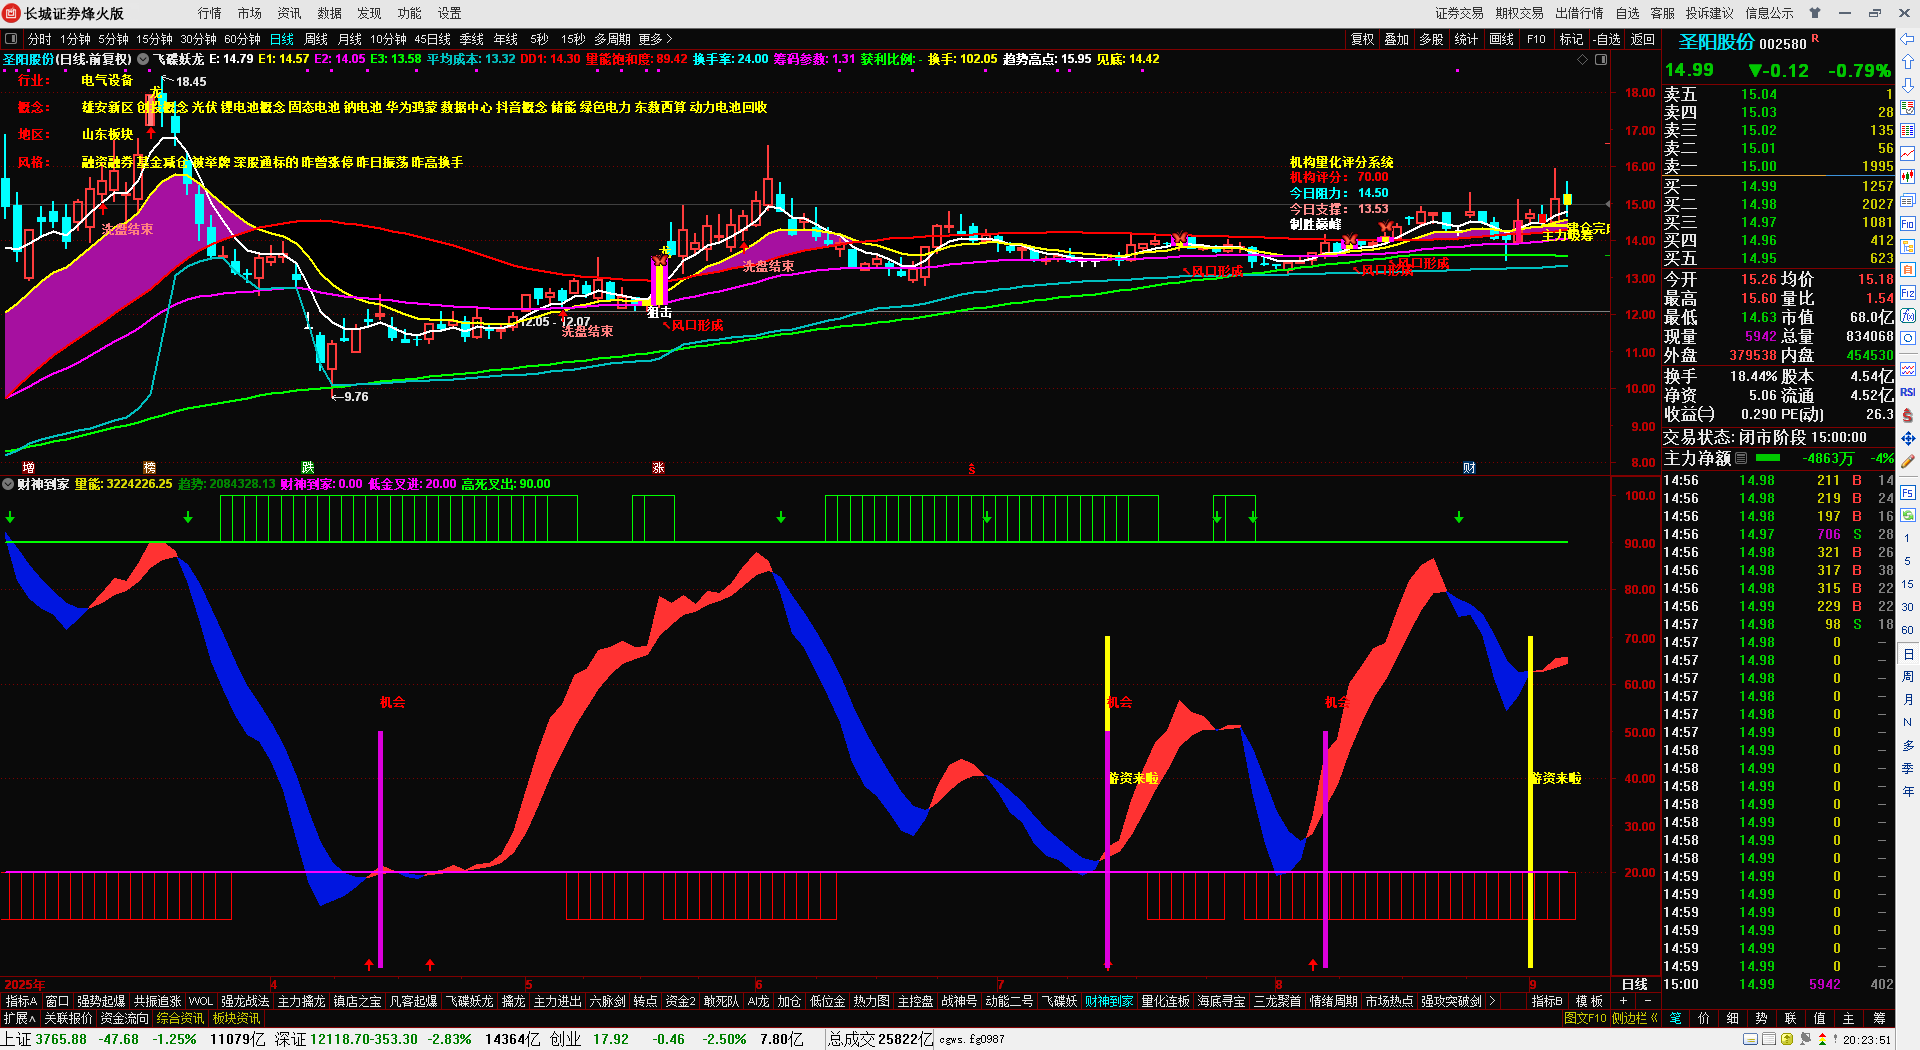This screenshot has height=1050, width=1920.
Task: Select the 周线 period tab
Action: [316, 39]
